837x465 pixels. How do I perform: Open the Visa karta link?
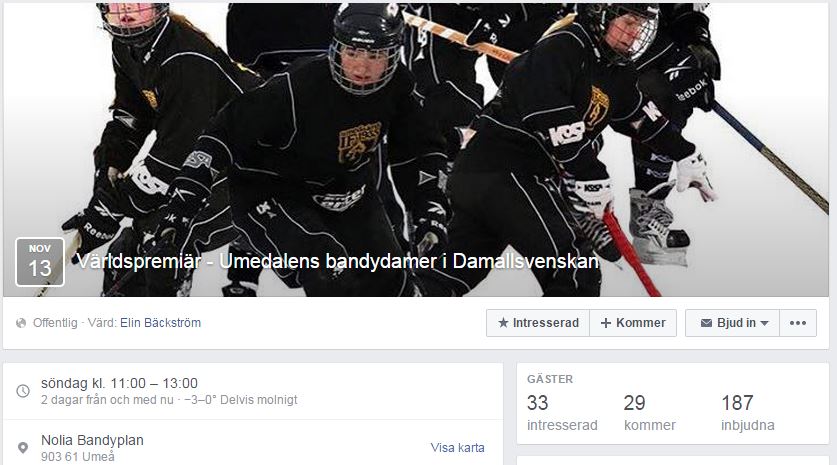(x=457, y=448)
